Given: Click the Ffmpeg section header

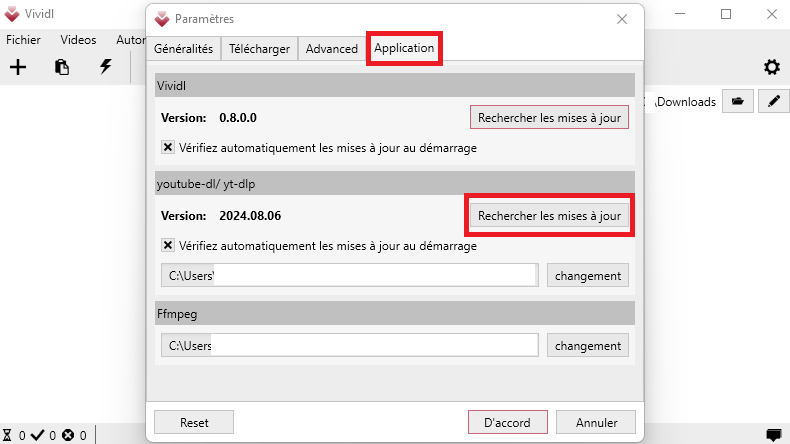Looking at the screenshot, I should [x=395, y=314].
